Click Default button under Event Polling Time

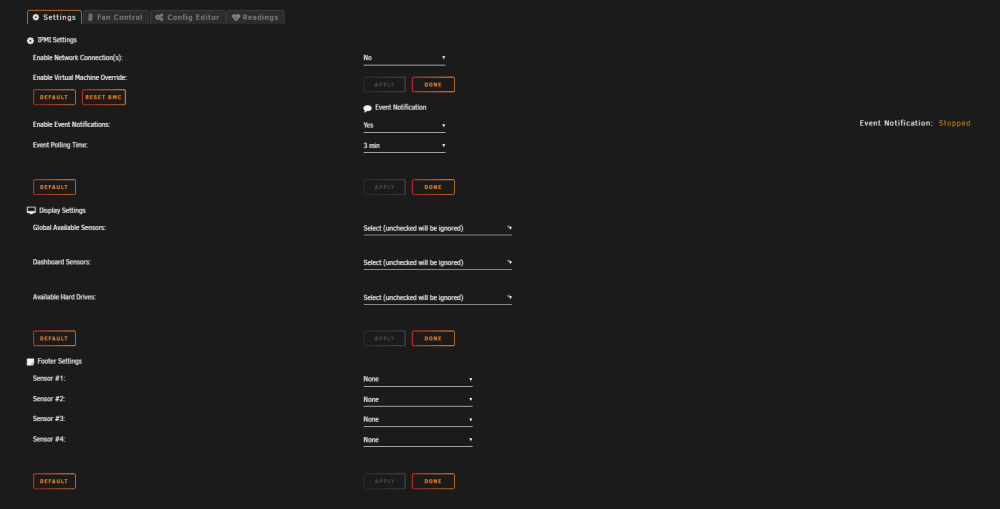tap(54, 187)
